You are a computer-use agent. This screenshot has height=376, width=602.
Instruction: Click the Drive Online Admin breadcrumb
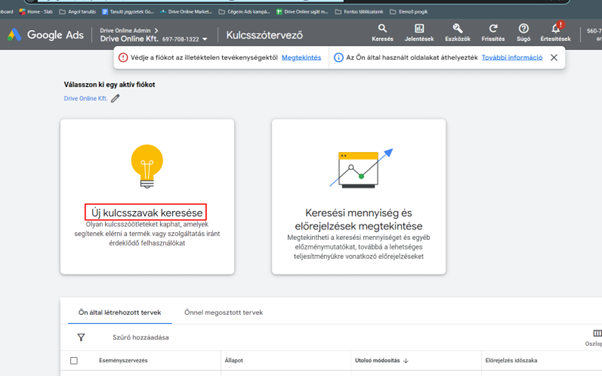point(125,30)
